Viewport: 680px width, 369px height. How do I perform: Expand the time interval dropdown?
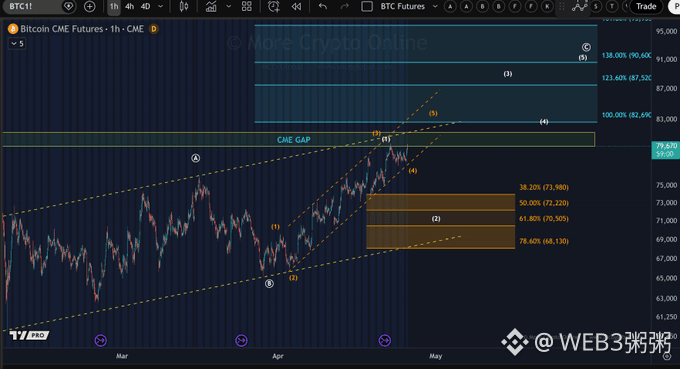[x=160, y=7]
